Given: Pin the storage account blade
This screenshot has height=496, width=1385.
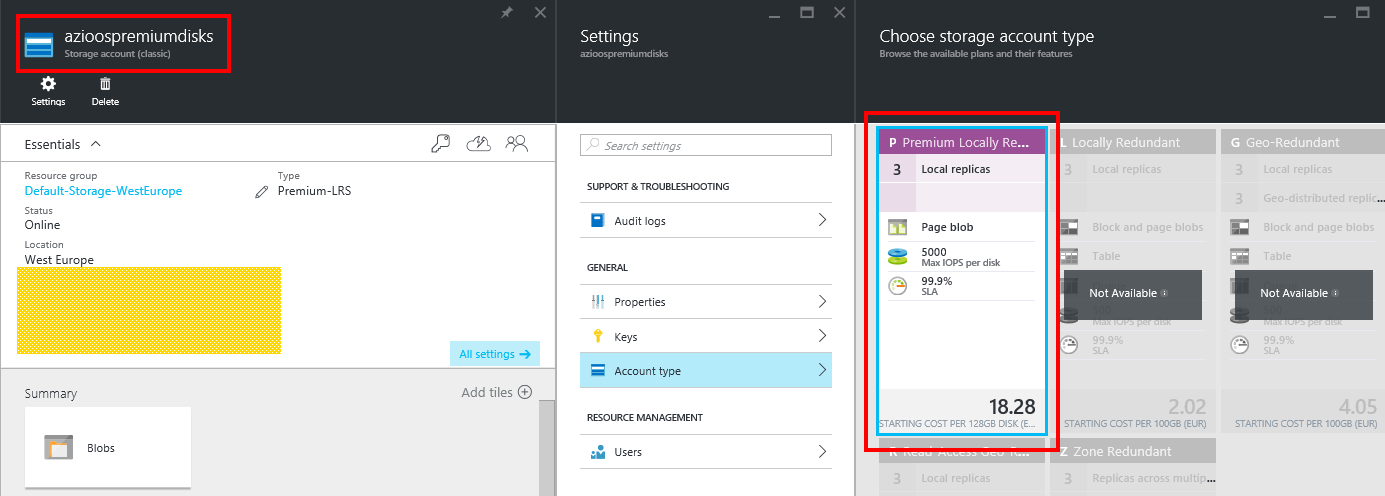Looking at the screenshot, I should point(508,12).
